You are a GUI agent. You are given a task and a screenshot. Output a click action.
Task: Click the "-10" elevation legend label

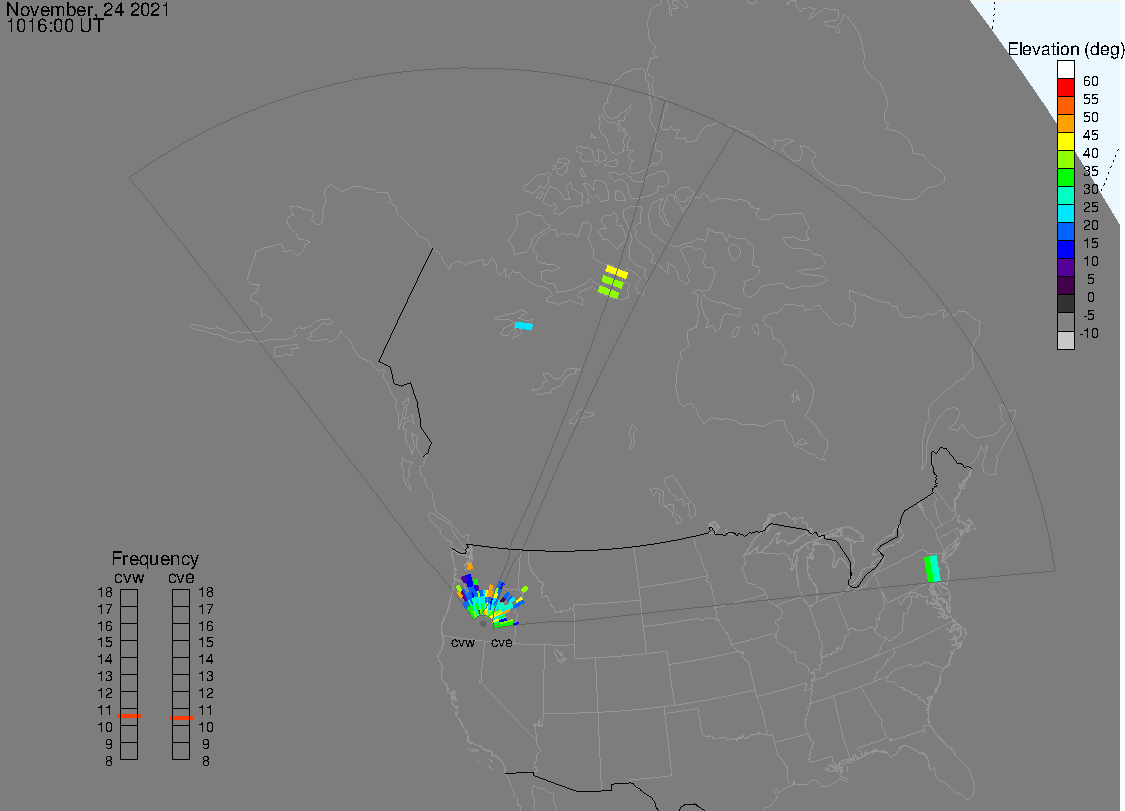tap(1089, 333)
